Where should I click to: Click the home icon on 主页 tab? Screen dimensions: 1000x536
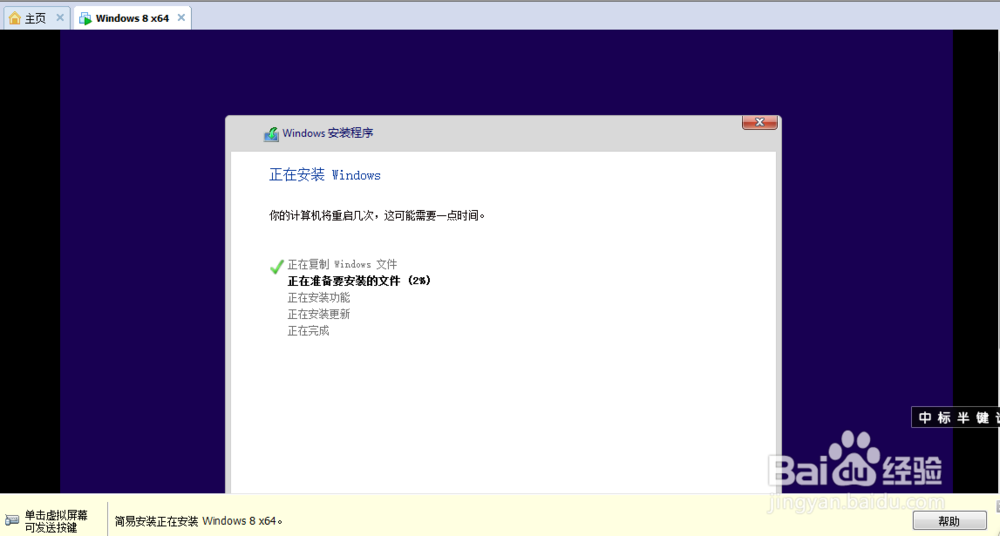[15, 18]
